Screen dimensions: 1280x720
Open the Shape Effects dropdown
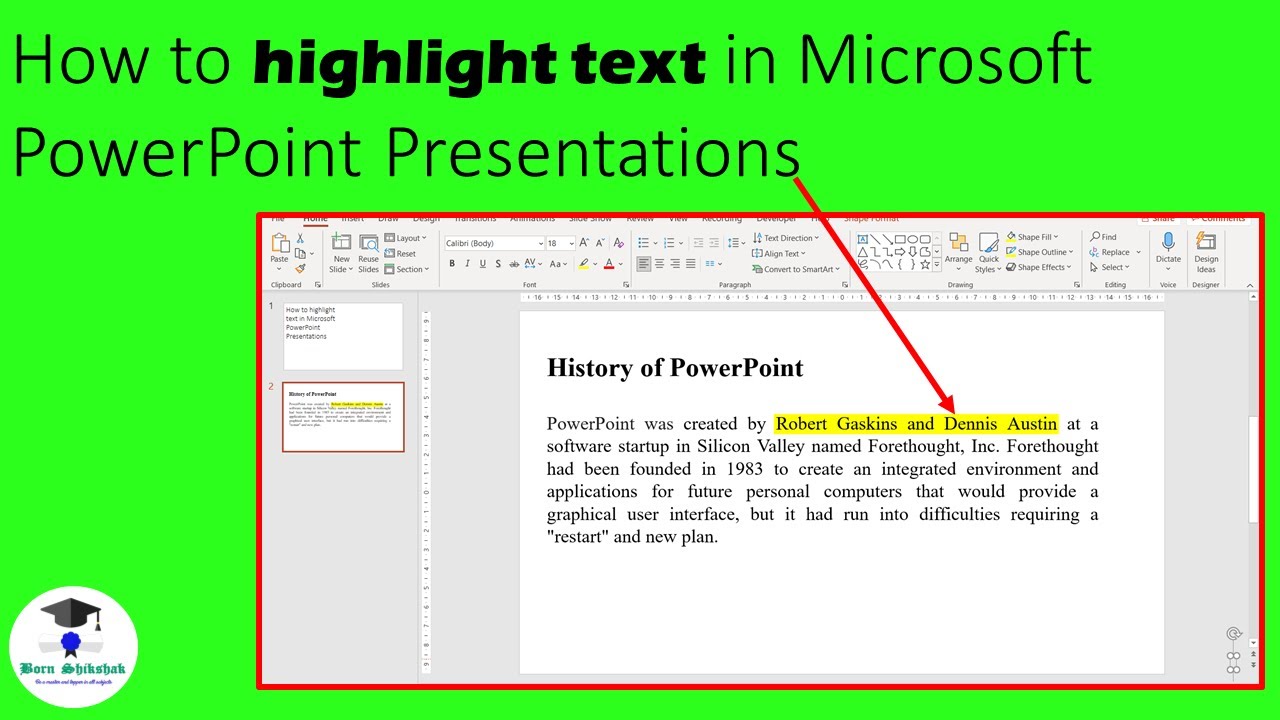coord(1039,268)
